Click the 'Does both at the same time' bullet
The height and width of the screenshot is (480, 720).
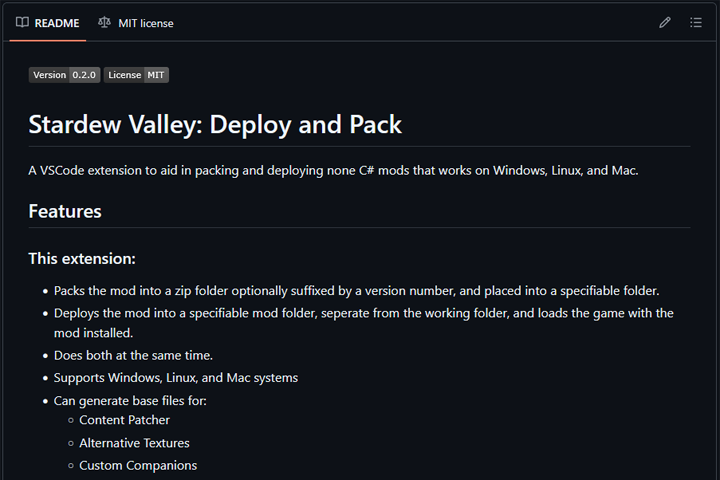point(133,355)
